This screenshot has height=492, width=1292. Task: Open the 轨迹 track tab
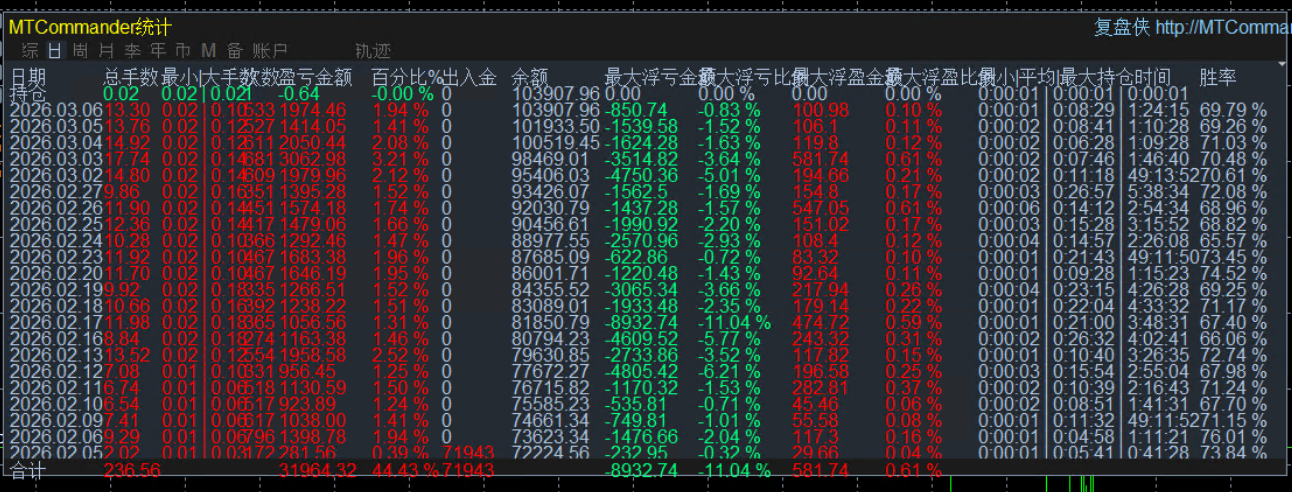pyautogui.click(x=373, y=50)
